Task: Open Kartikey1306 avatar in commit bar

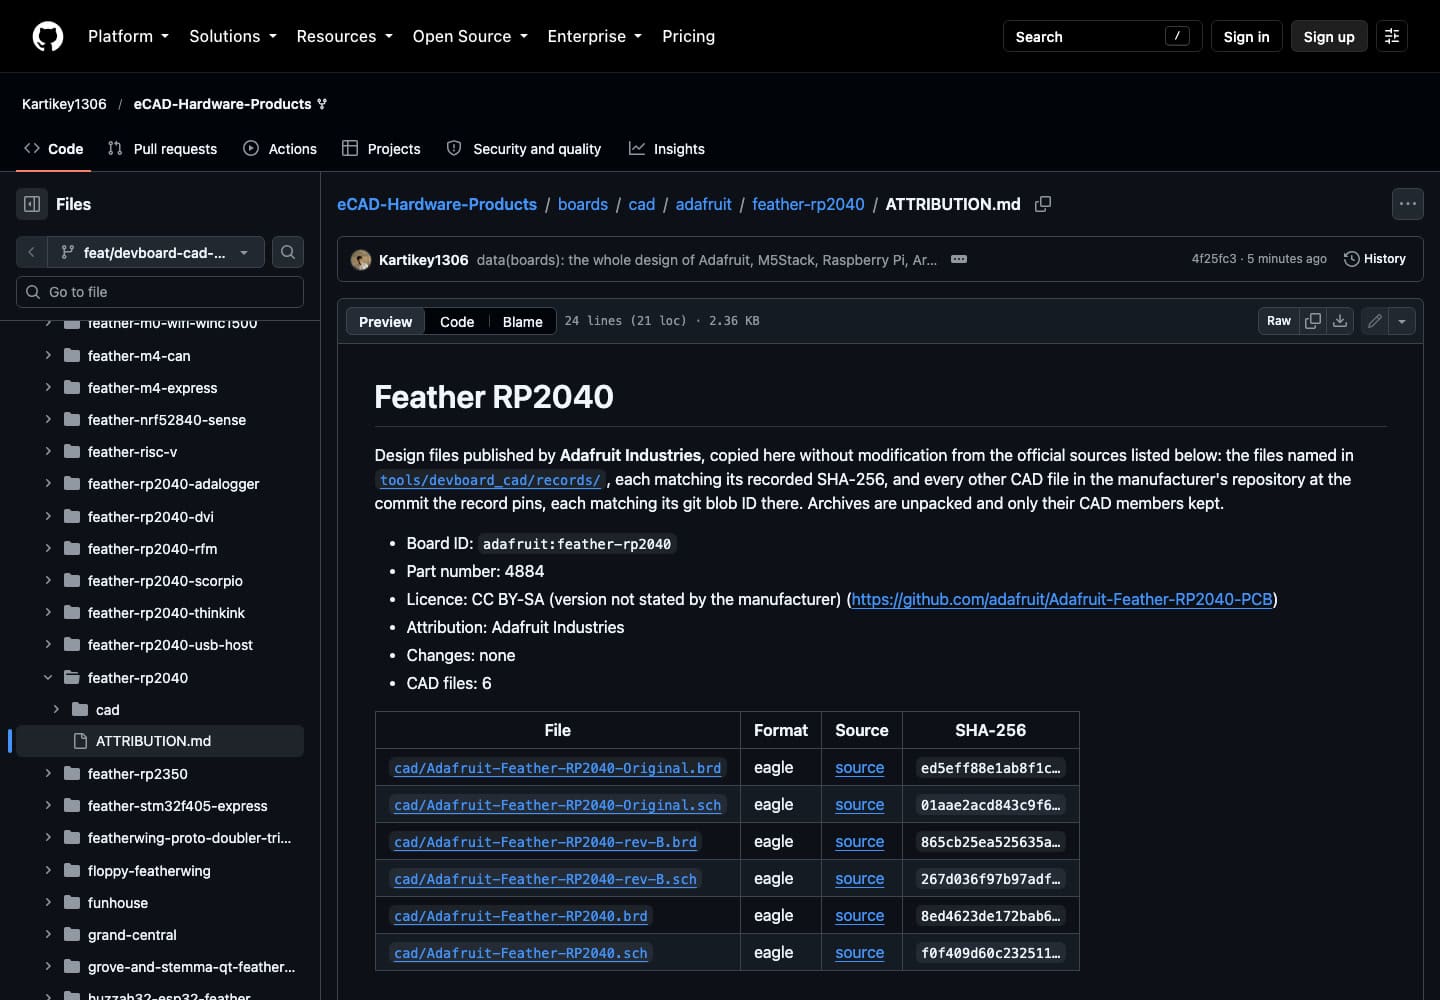Action: point(361,260)
